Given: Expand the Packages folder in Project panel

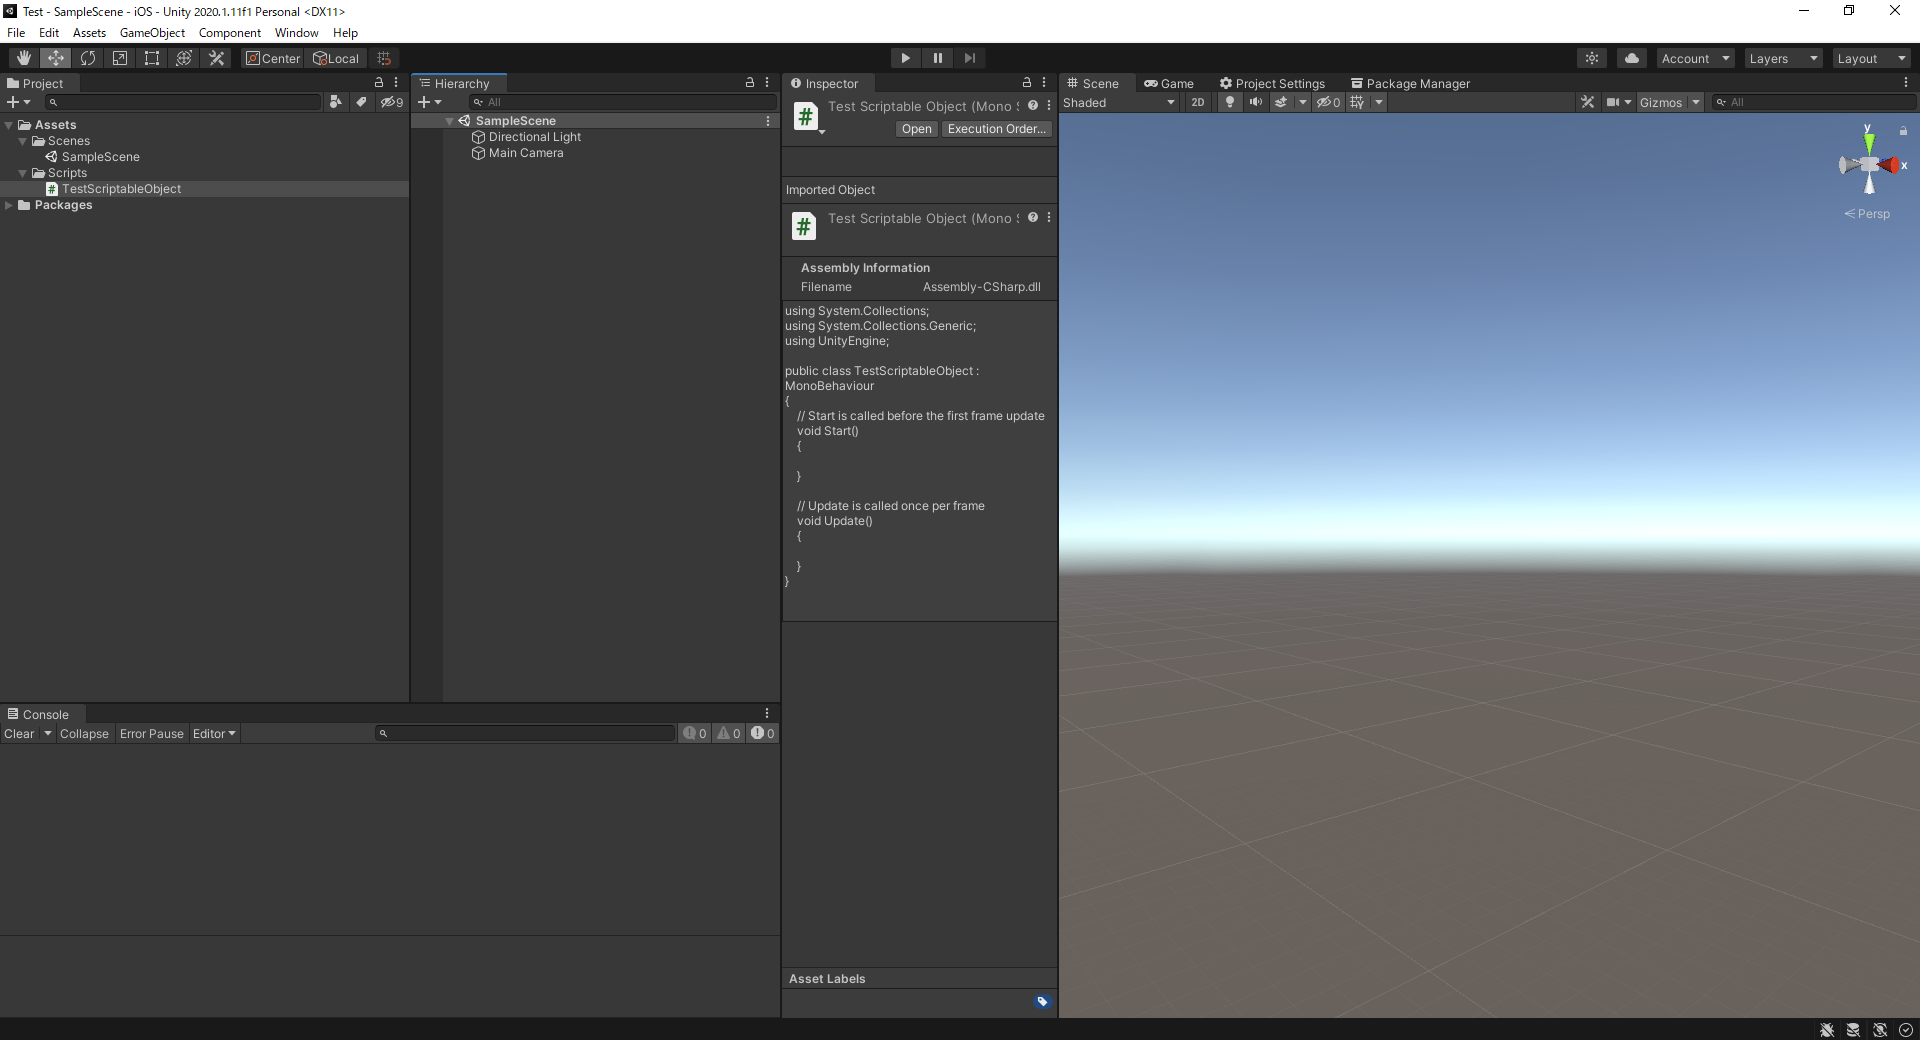Looking at the screenshot, I should 10,205.
